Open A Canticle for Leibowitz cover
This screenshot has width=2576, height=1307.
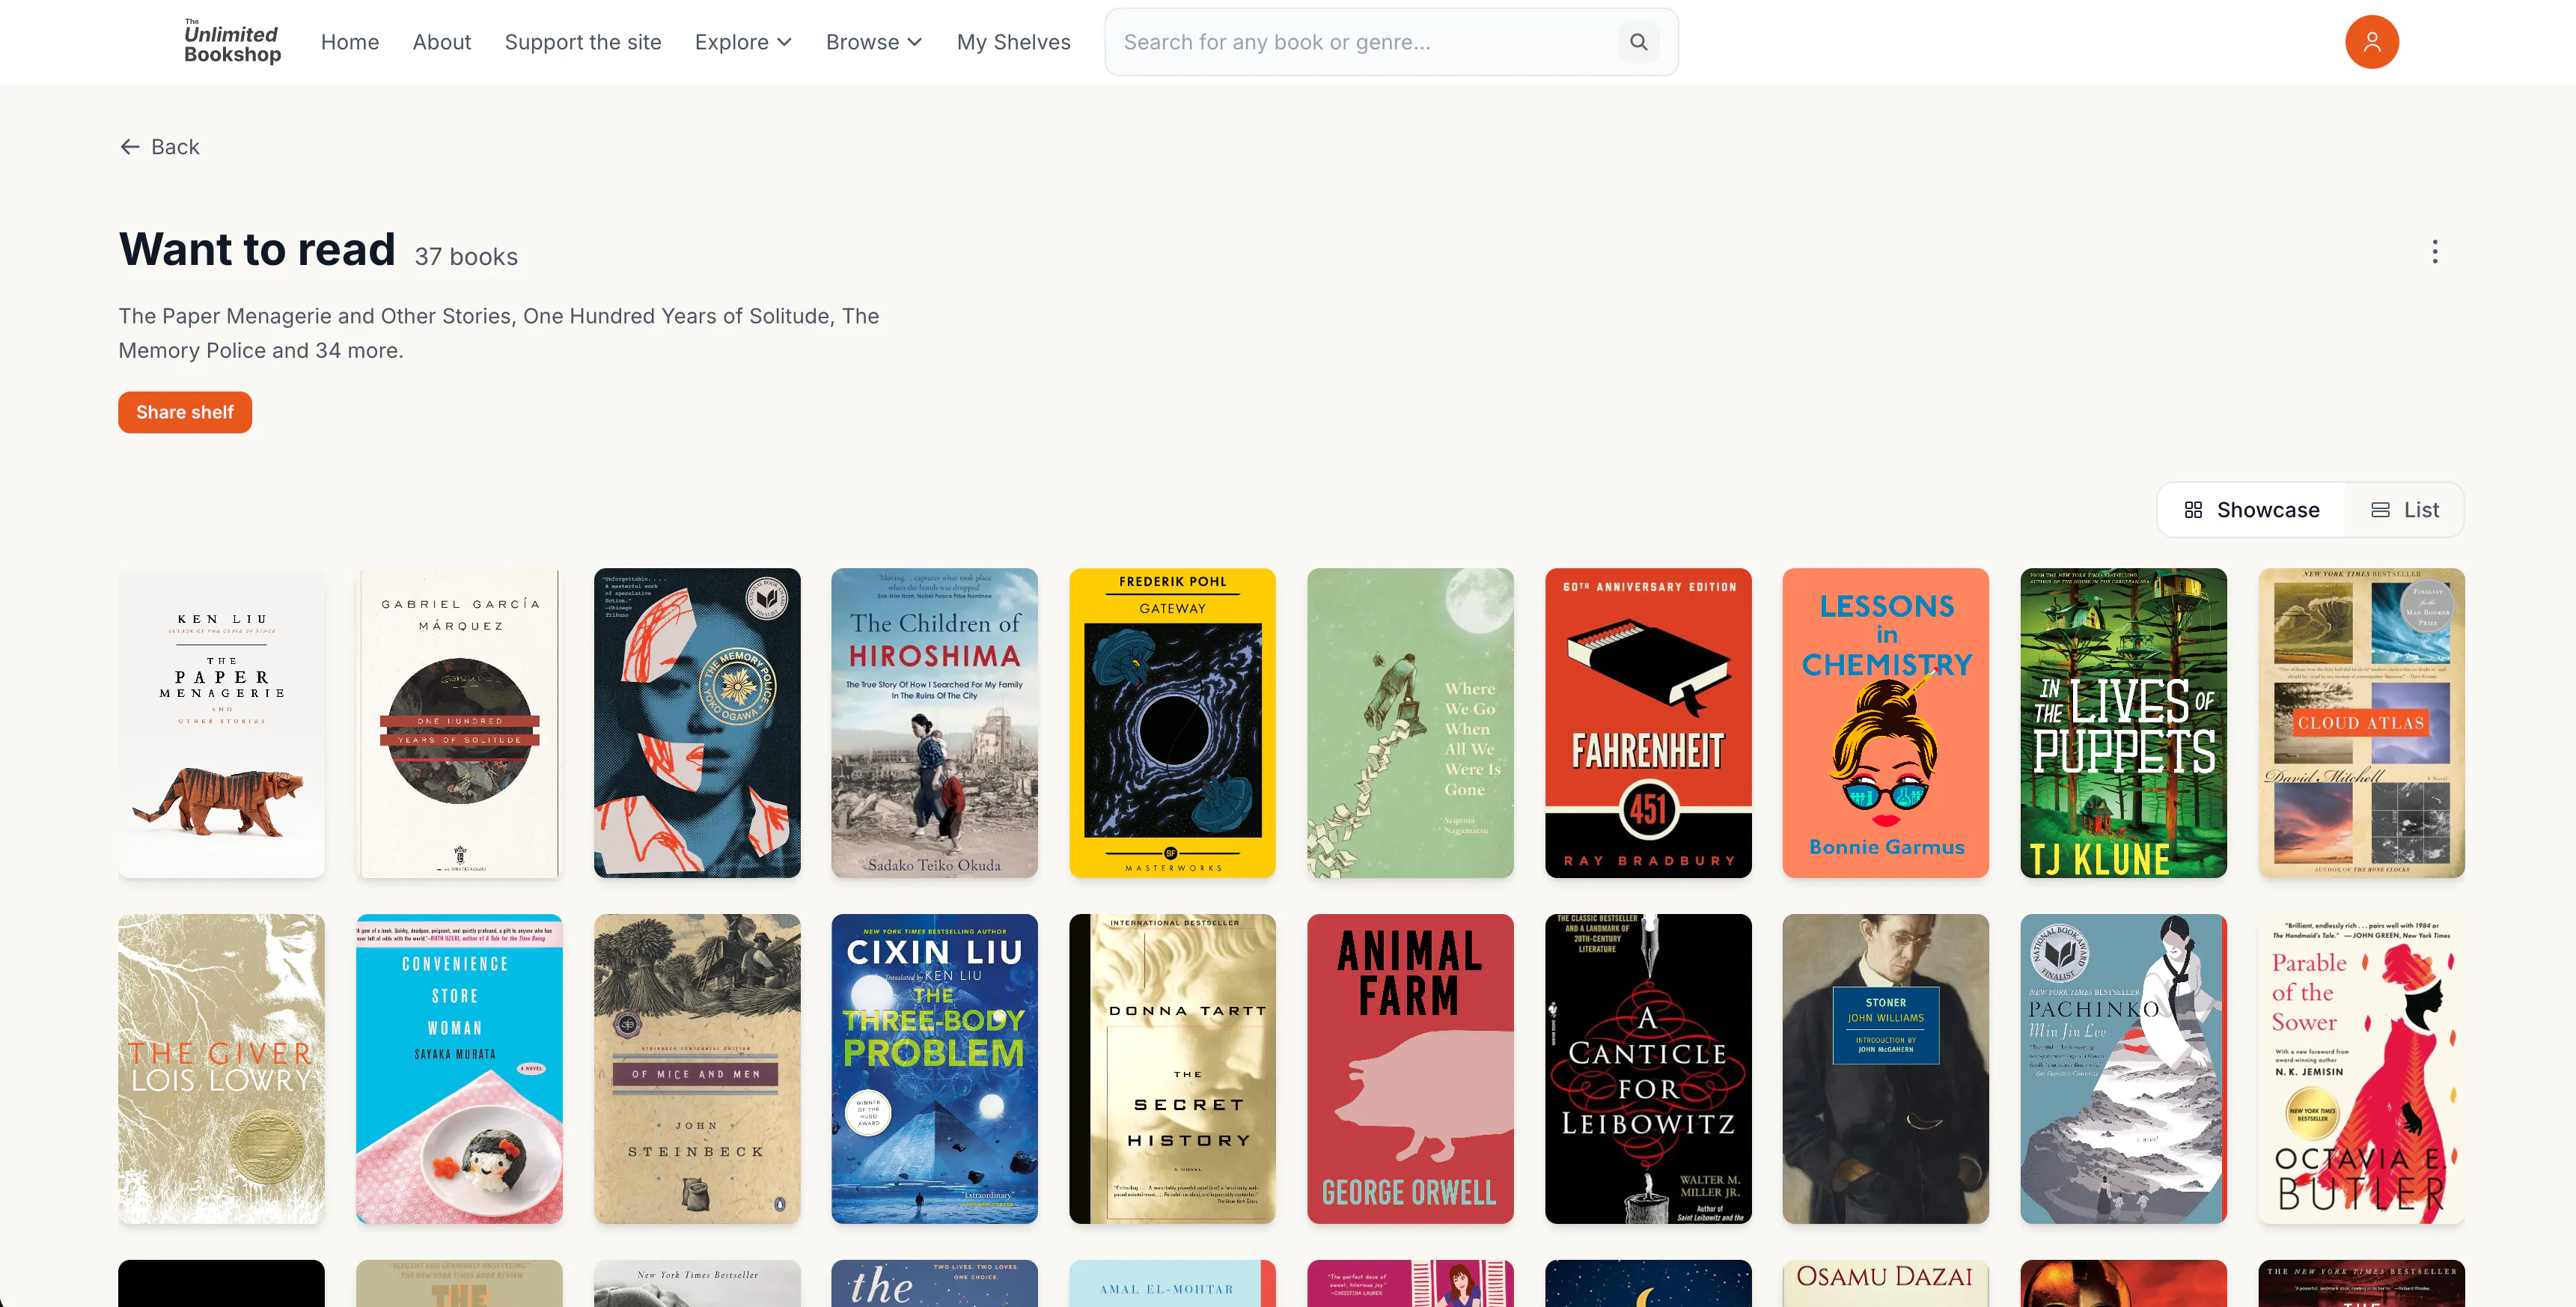click(x=1648, y=1069)
